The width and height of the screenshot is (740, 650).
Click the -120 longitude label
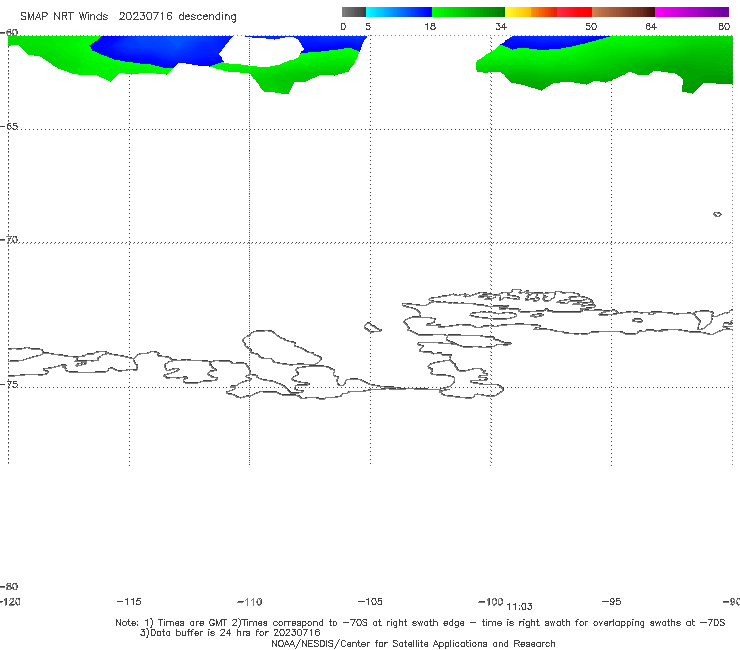click(x=10, y=601)
